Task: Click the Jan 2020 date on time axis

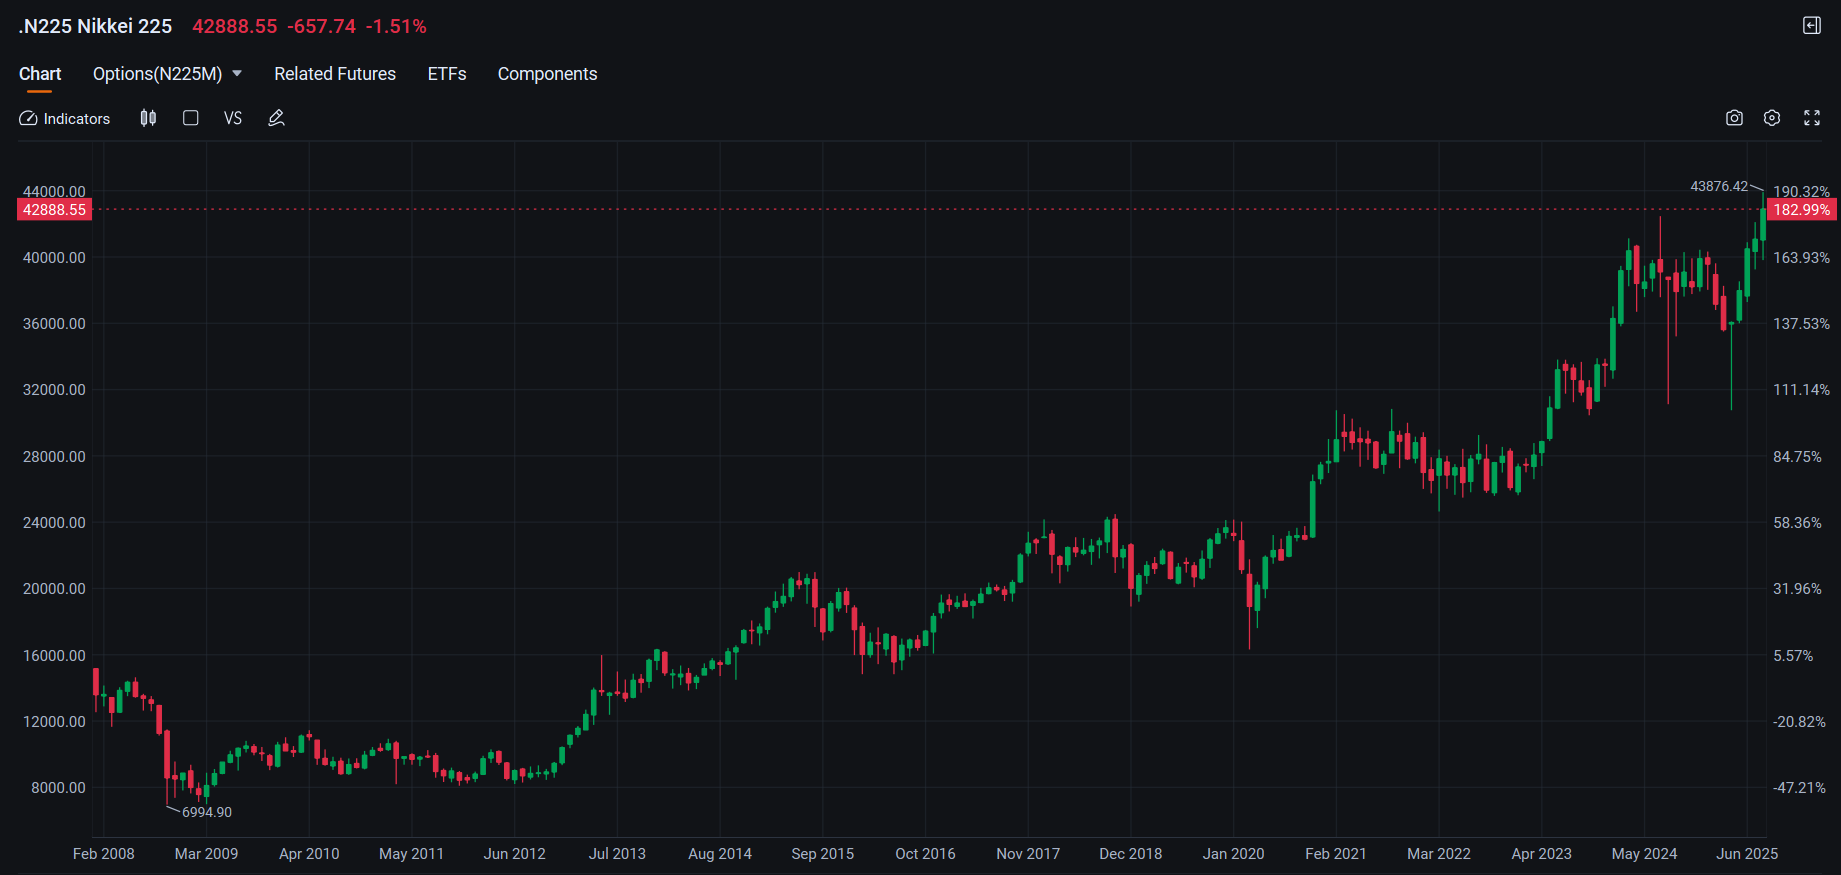Action: click(x=1233, y=853)
